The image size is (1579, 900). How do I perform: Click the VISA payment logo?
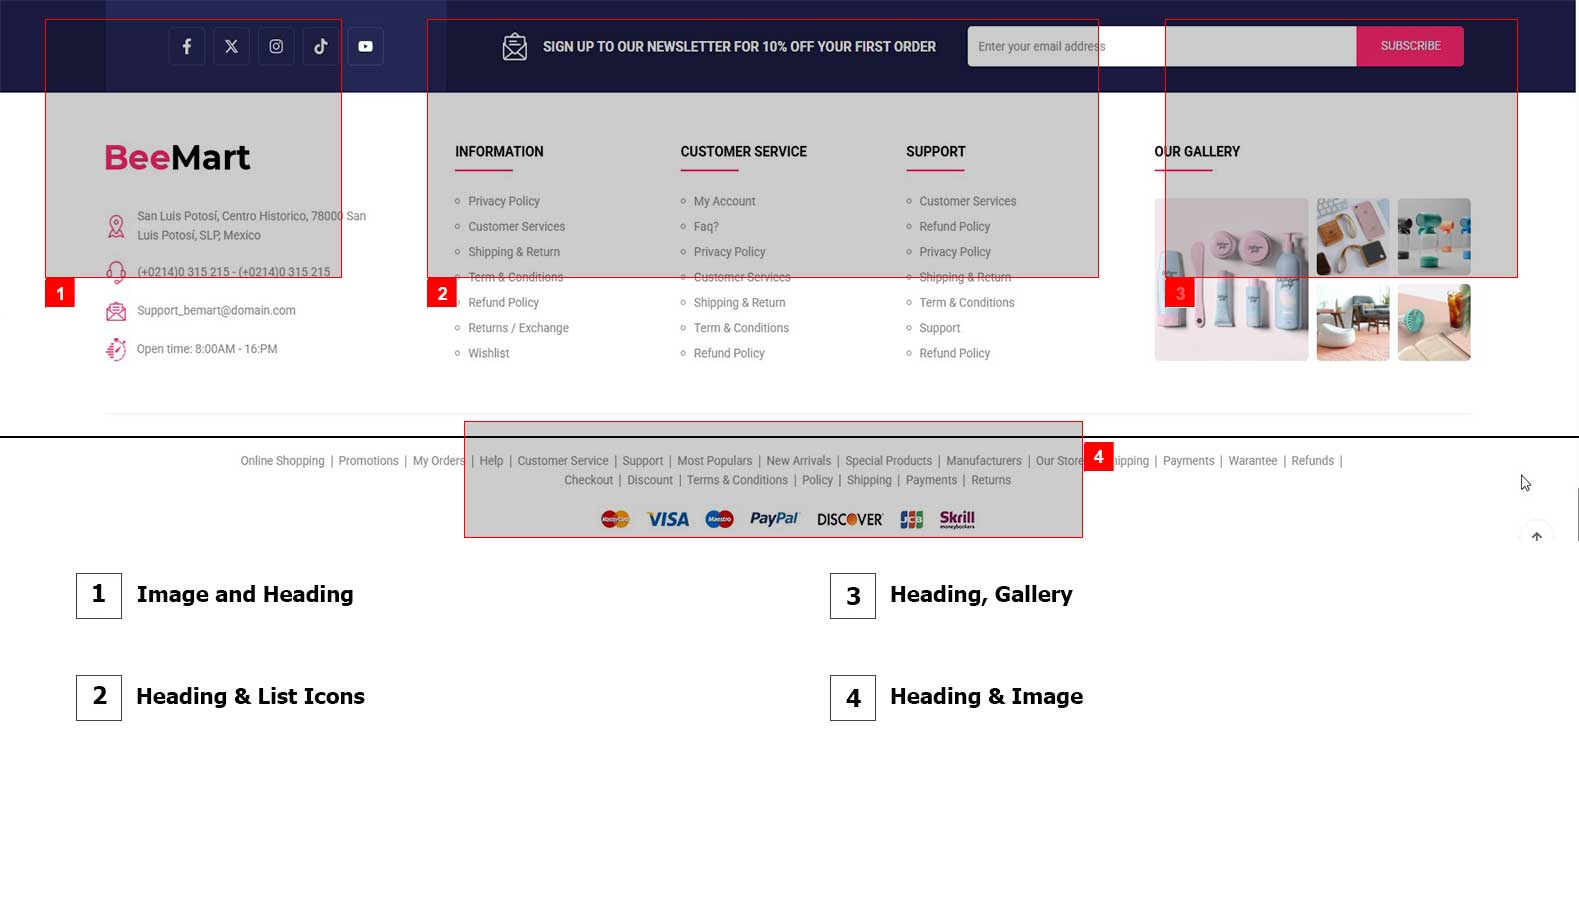[667, 519]
